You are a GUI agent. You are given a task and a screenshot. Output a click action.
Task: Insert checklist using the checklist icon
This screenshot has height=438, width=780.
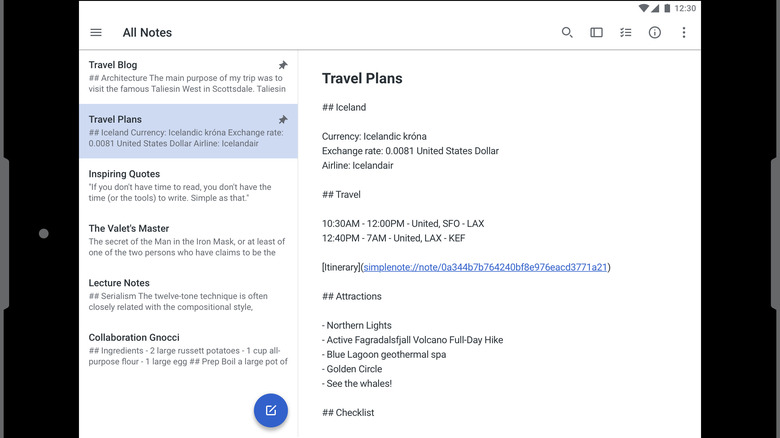[x=625, y=32]
